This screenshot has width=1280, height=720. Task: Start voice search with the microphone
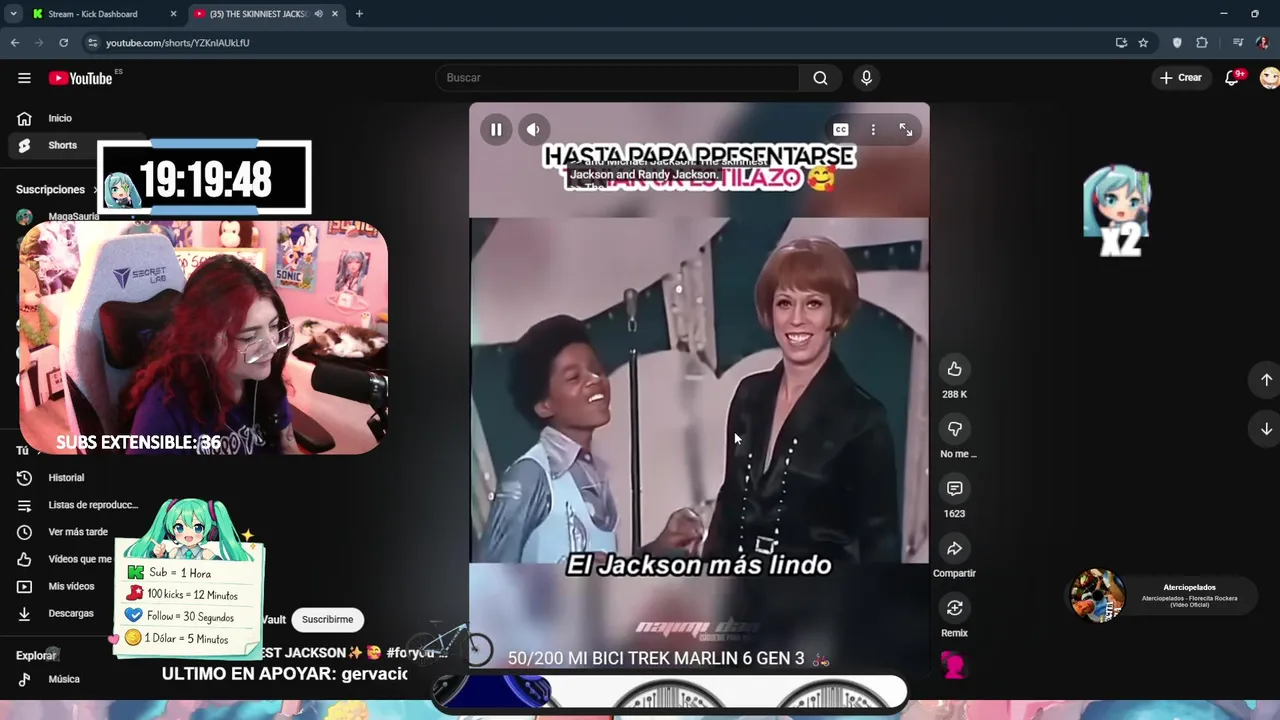pos(866,78)
